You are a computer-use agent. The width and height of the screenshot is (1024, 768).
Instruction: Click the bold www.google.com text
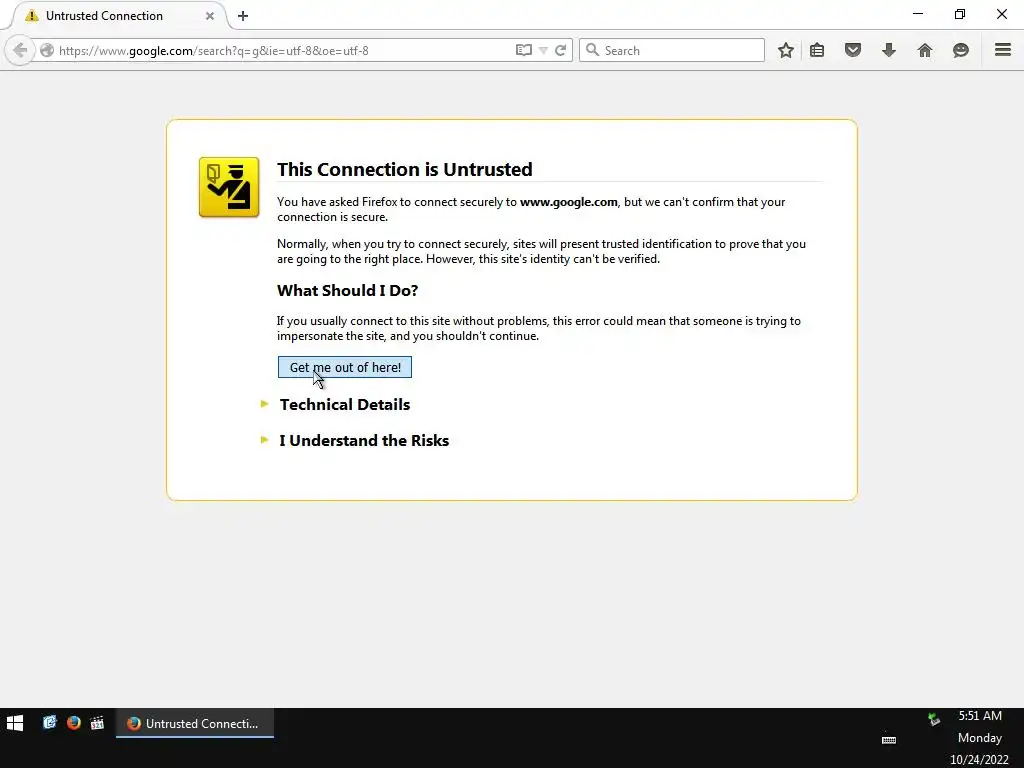pos(568,202)
